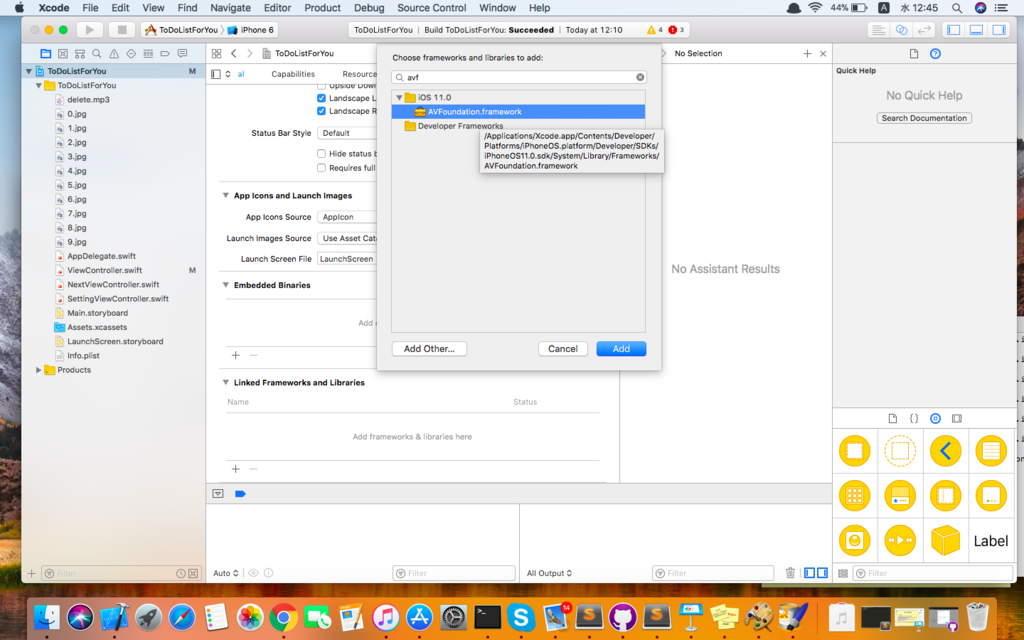
Task: Stop the running scheme
Action: 121,30
